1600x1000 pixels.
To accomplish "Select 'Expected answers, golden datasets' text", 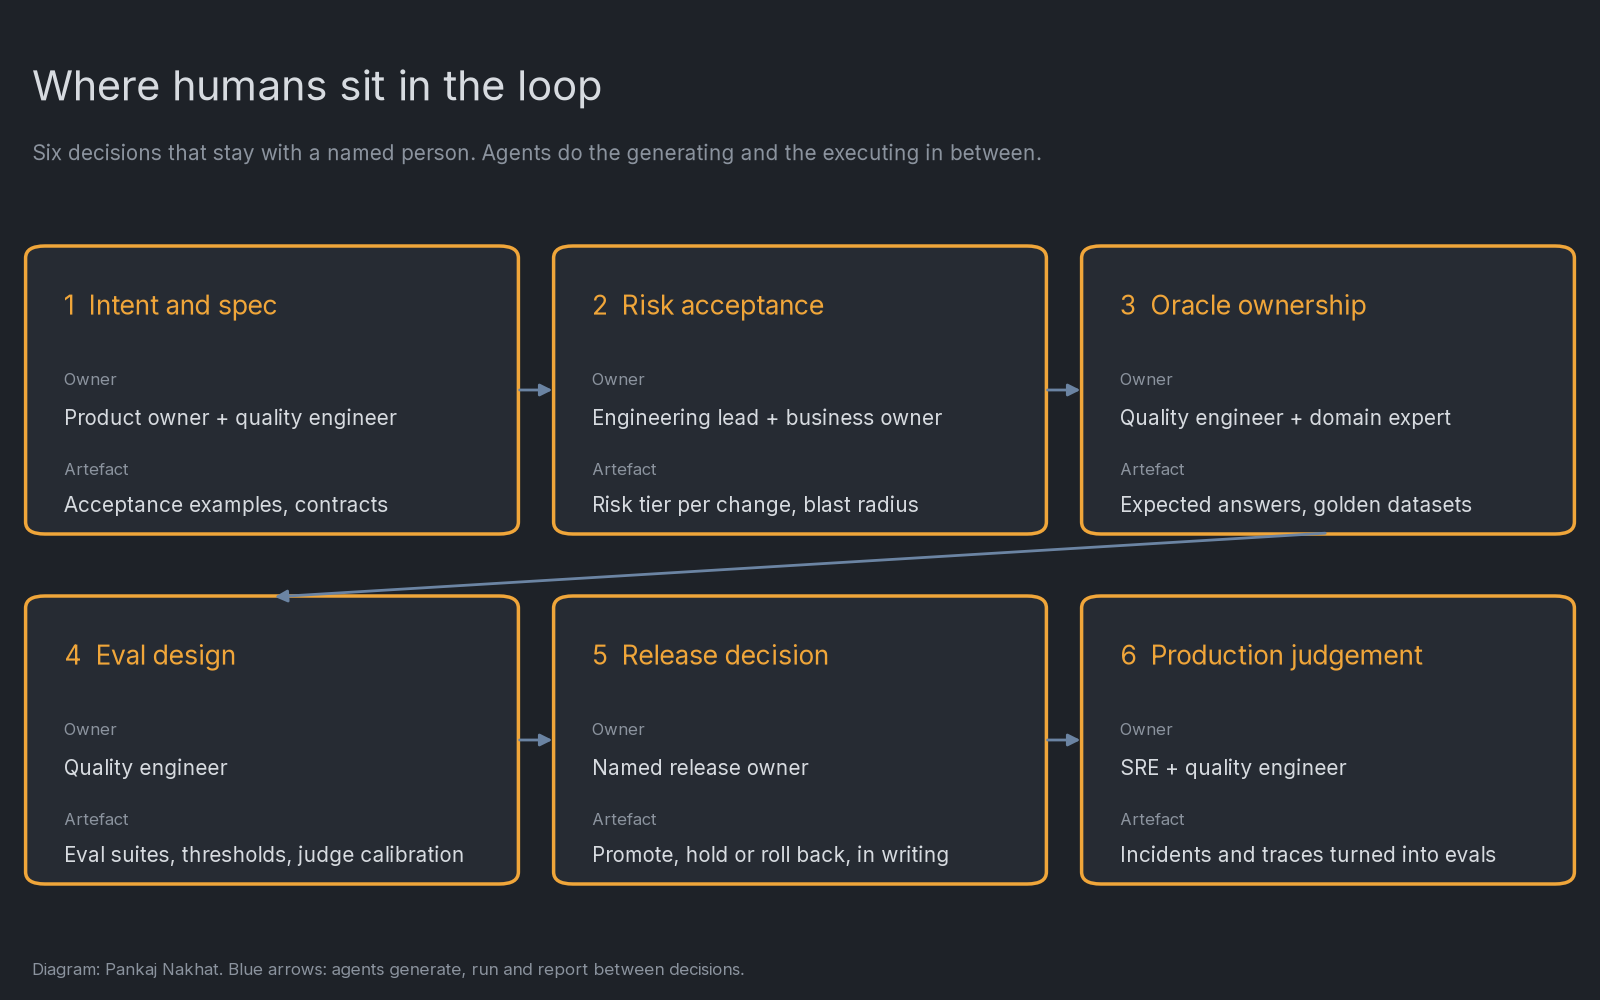I will 1296,505.
